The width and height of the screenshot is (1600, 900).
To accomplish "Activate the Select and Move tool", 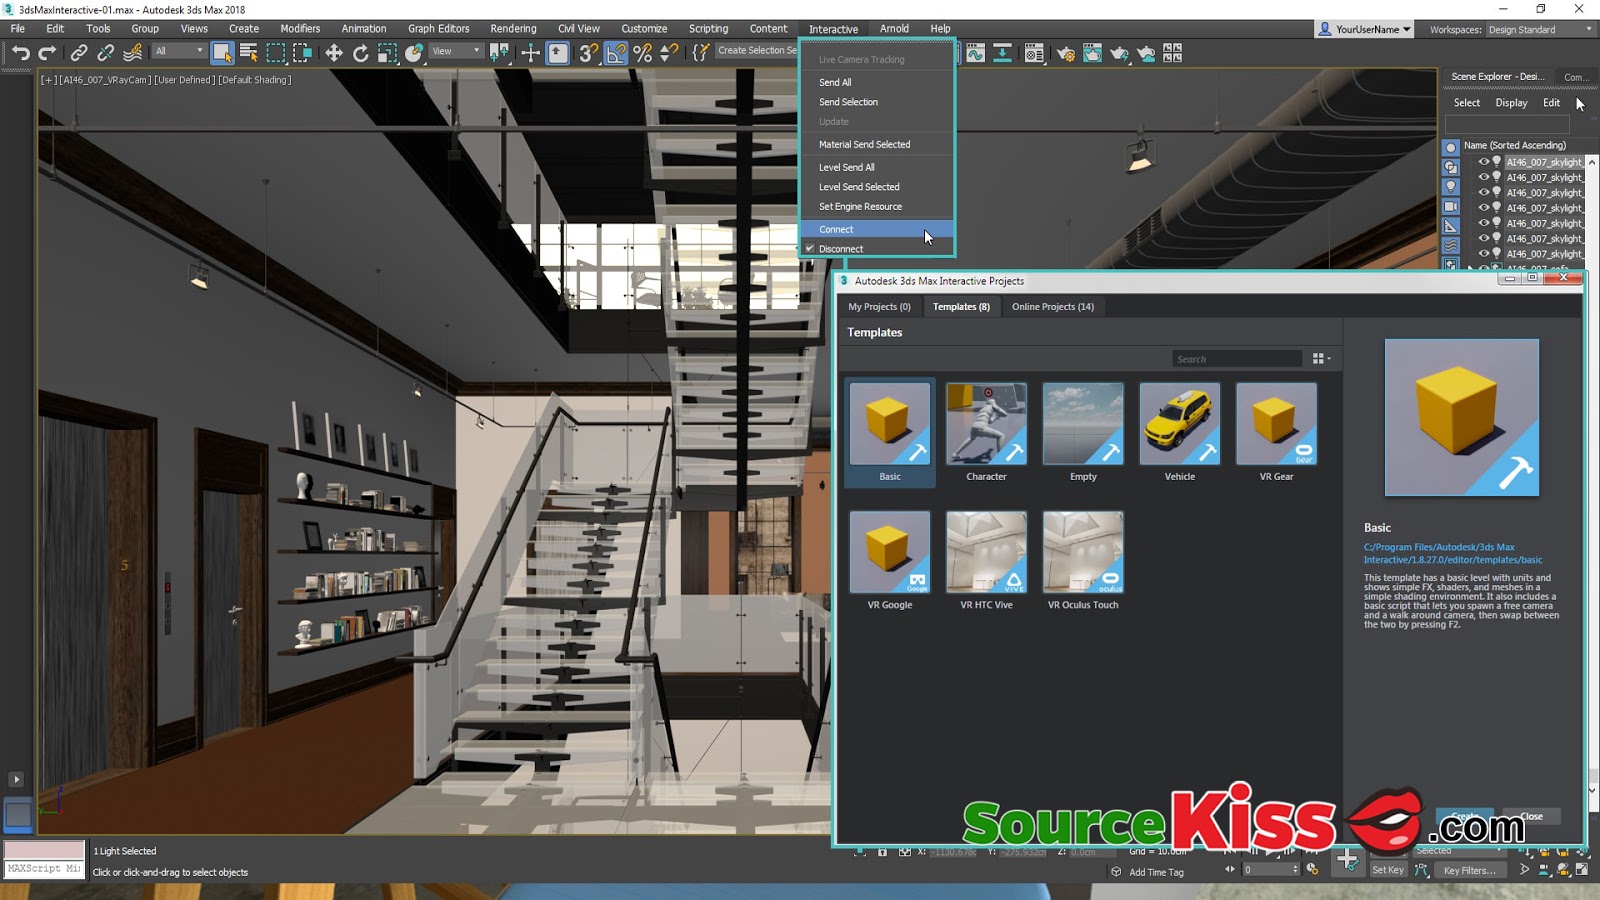I will [334, 53].
